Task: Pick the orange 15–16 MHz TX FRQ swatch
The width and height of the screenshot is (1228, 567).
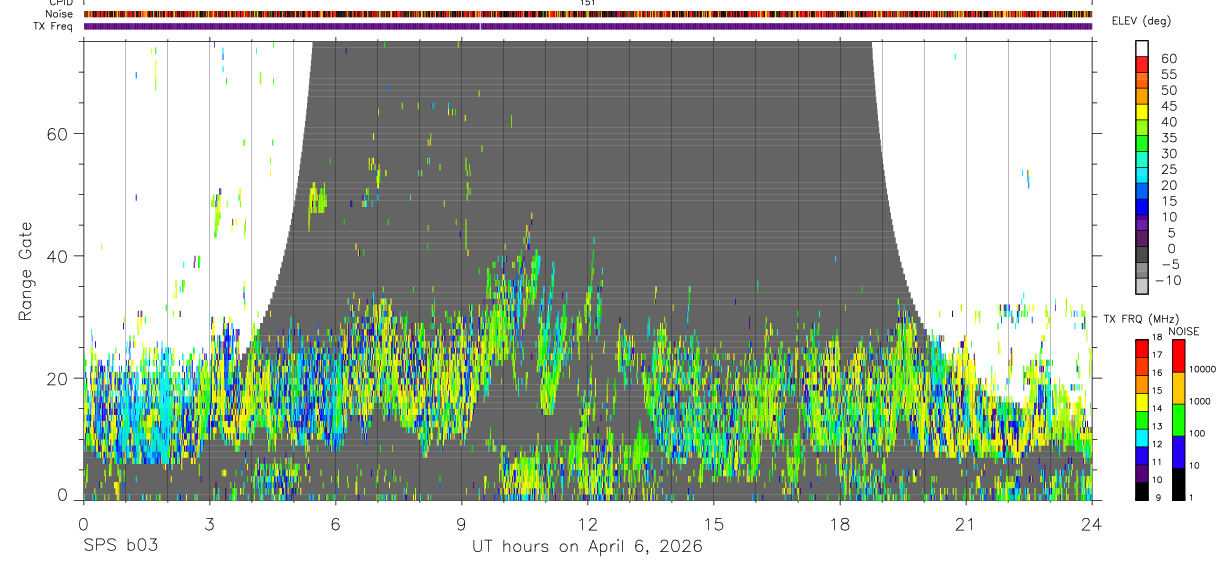Action: pyautogui.click(x=1141, y=384)
